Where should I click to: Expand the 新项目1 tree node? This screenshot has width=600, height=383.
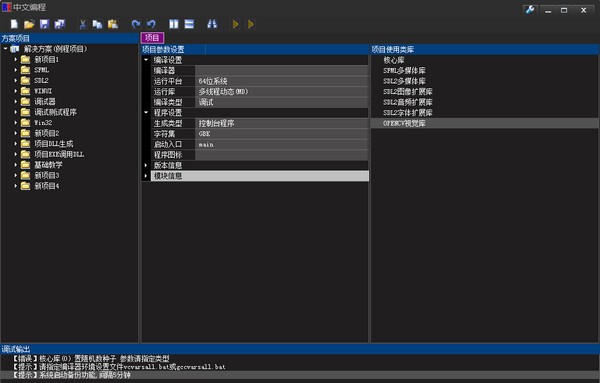tap(16, 60)
